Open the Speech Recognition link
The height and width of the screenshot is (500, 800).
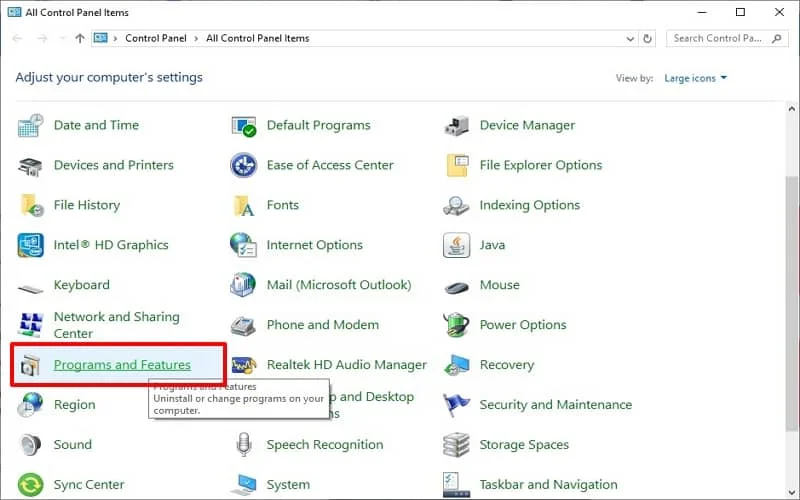tap(325, 444)
